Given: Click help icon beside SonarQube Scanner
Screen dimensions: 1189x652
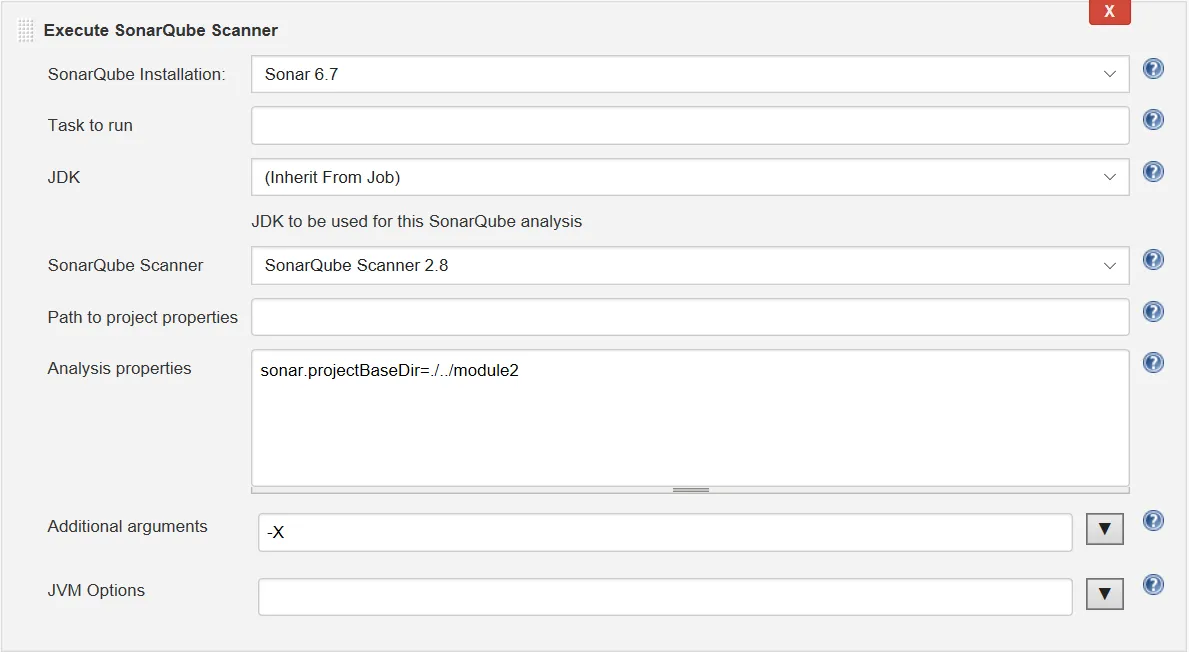Looking at the screenshot, I should pos(1153,260).
